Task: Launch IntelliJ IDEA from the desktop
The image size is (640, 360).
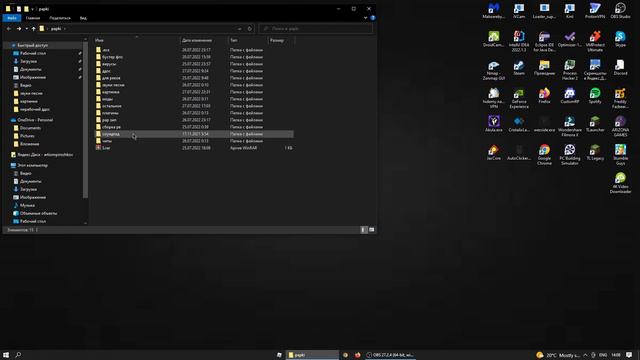Action: (x=519, y=42)
